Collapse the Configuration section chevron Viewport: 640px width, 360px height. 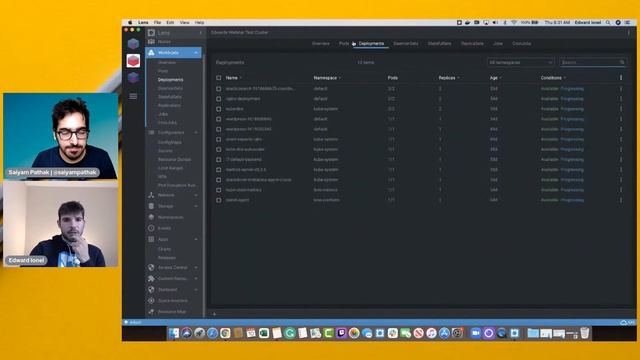[196, 133]
